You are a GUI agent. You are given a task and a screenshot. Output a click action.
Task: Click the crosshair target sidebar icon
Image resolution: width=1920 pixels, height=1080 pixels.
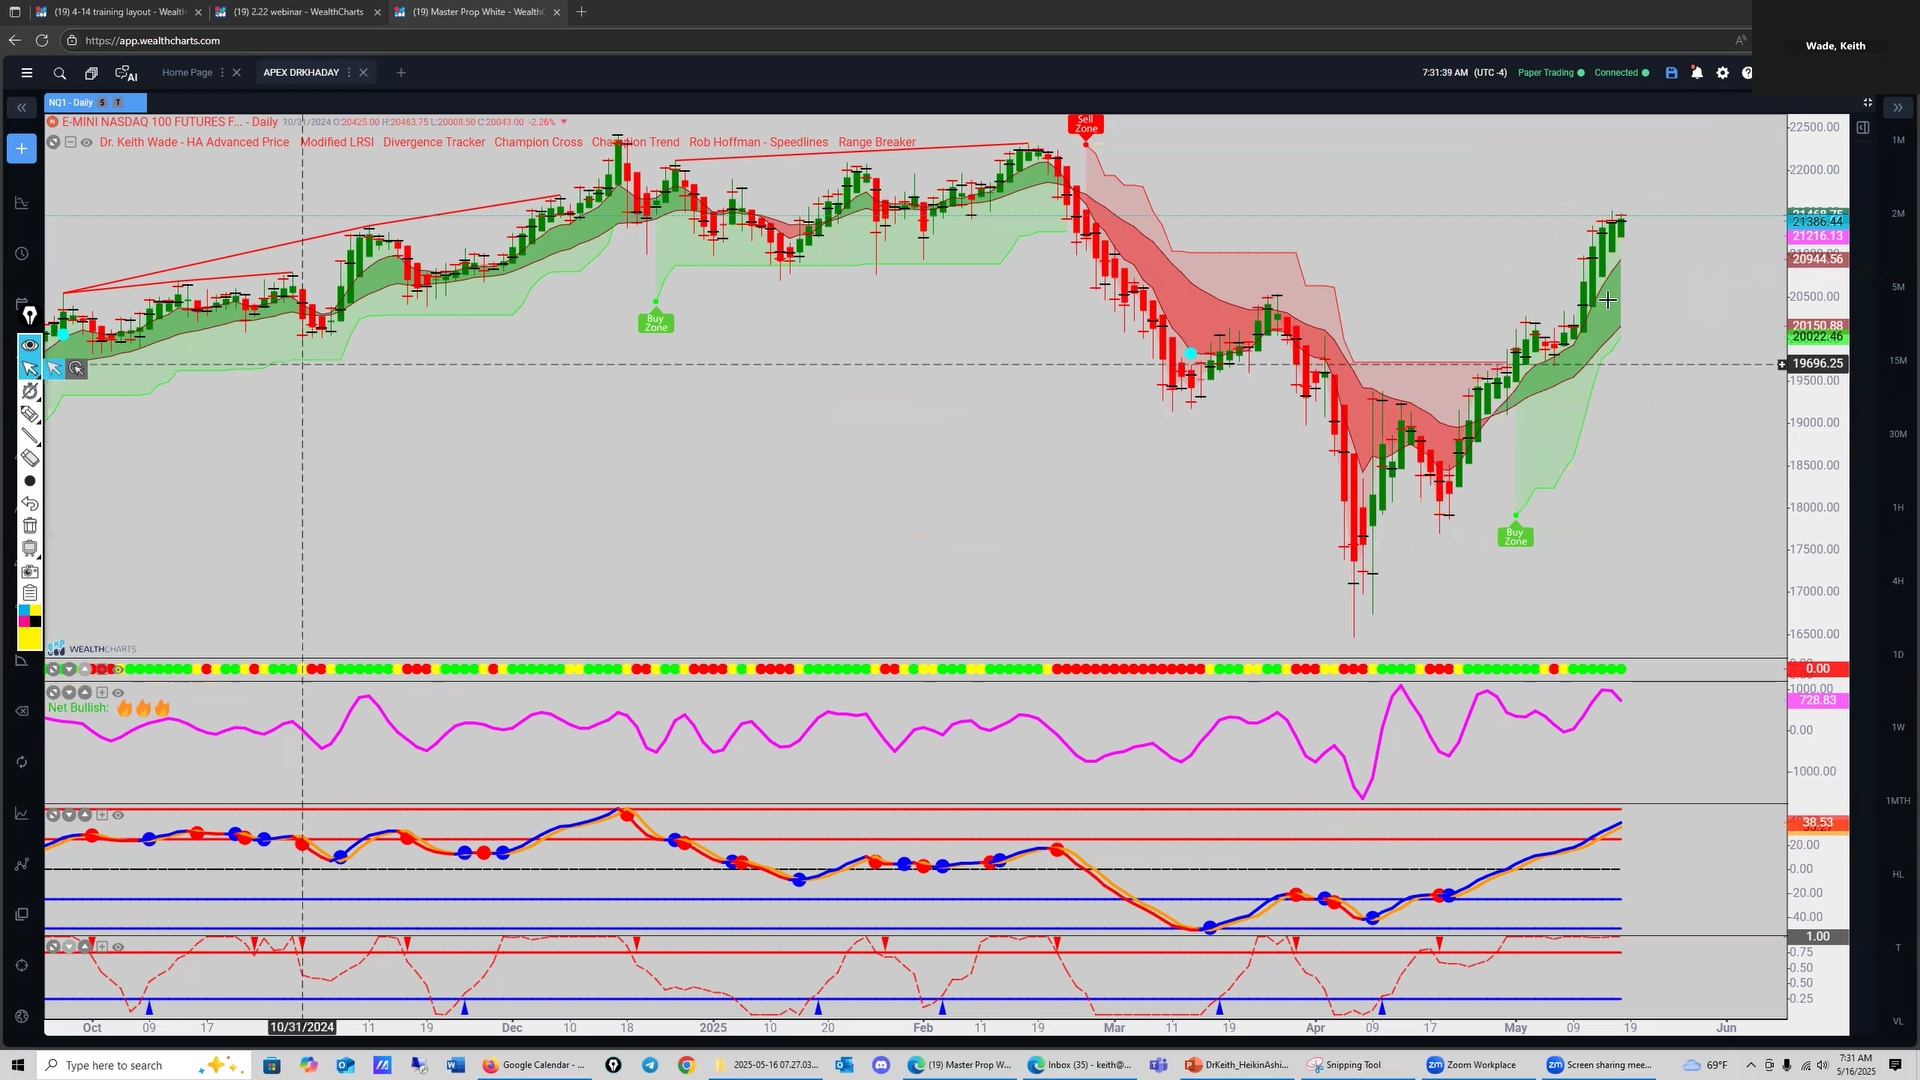click(22, 966)
